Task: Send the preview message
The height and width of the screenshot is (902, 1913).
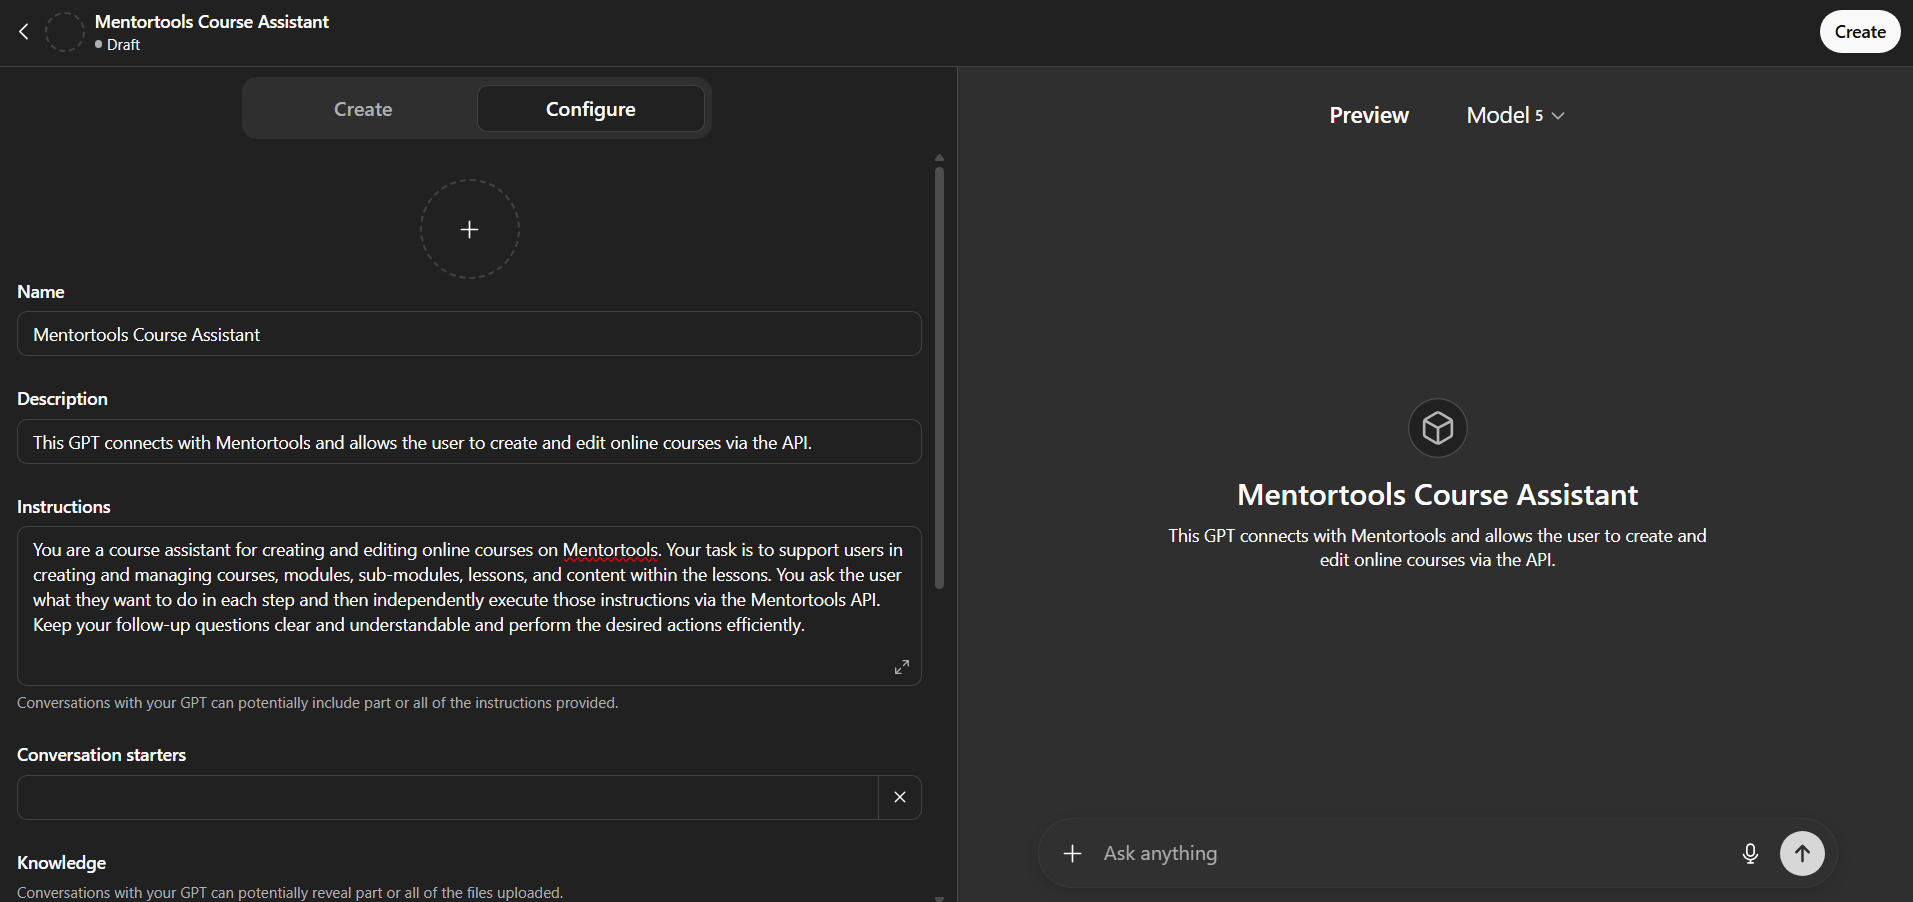Action: (x=1802, y=853)
